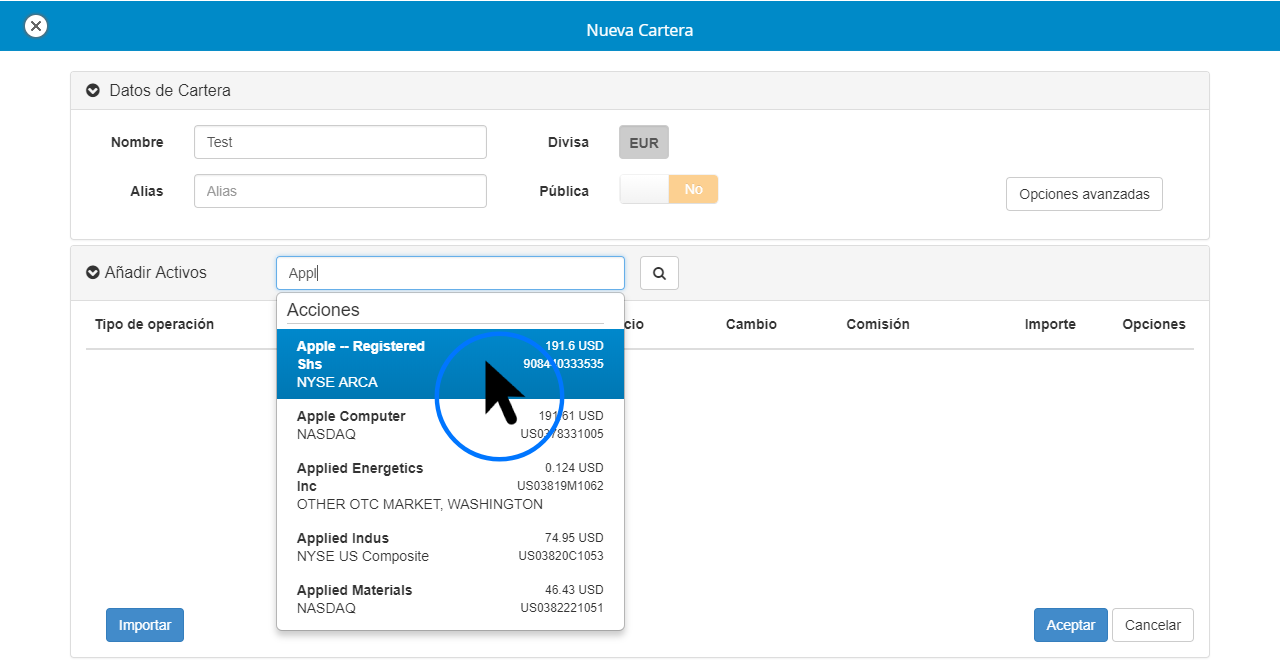The height and width of the screenshot is (662, 1280).
Task: Toggle the Pública switch
Action: pyautogui.click(x=668, y=190)
